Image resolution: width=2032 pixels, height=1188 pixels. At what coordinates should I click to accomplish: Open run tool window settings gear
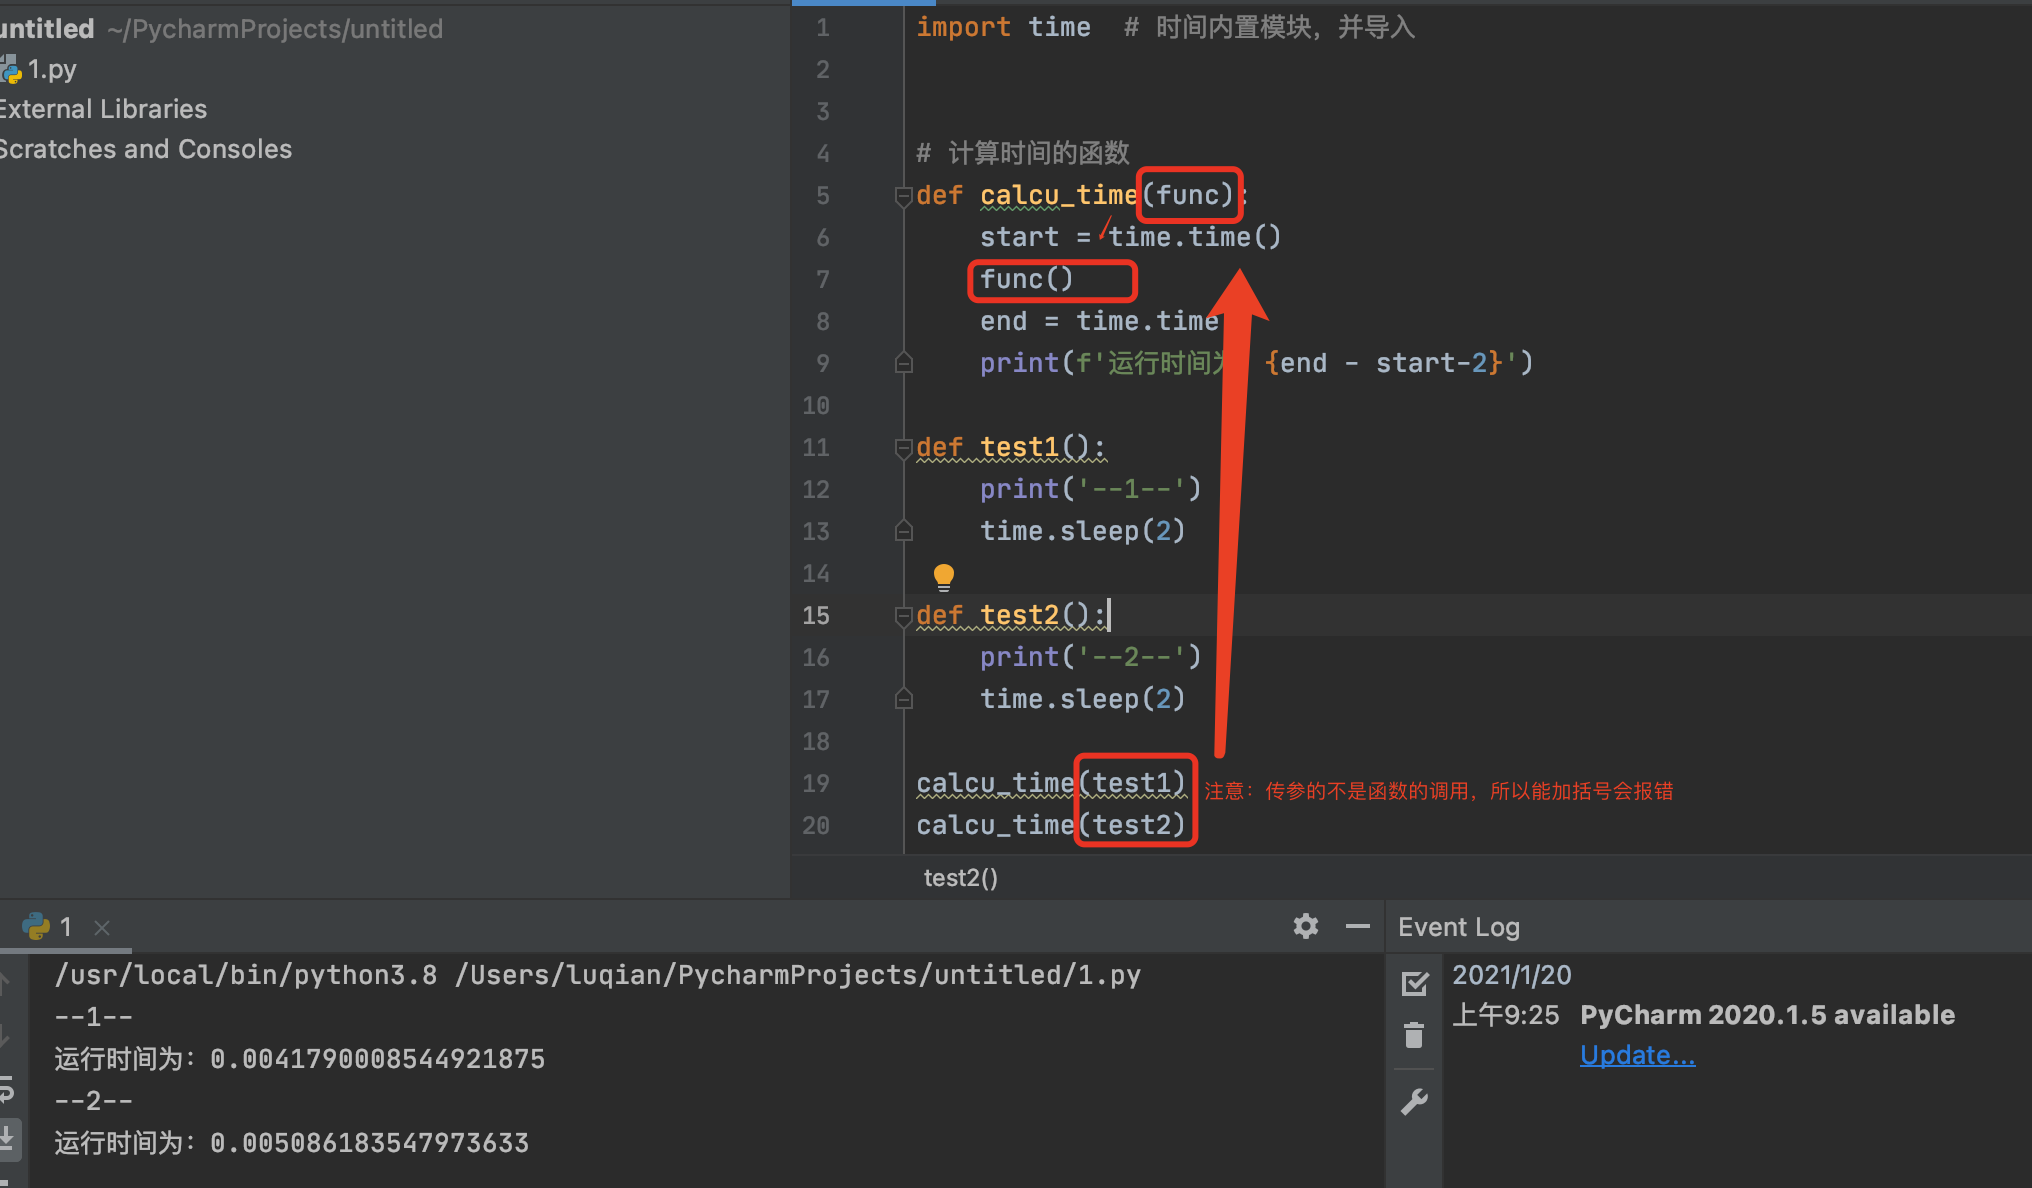[1305, 926]
